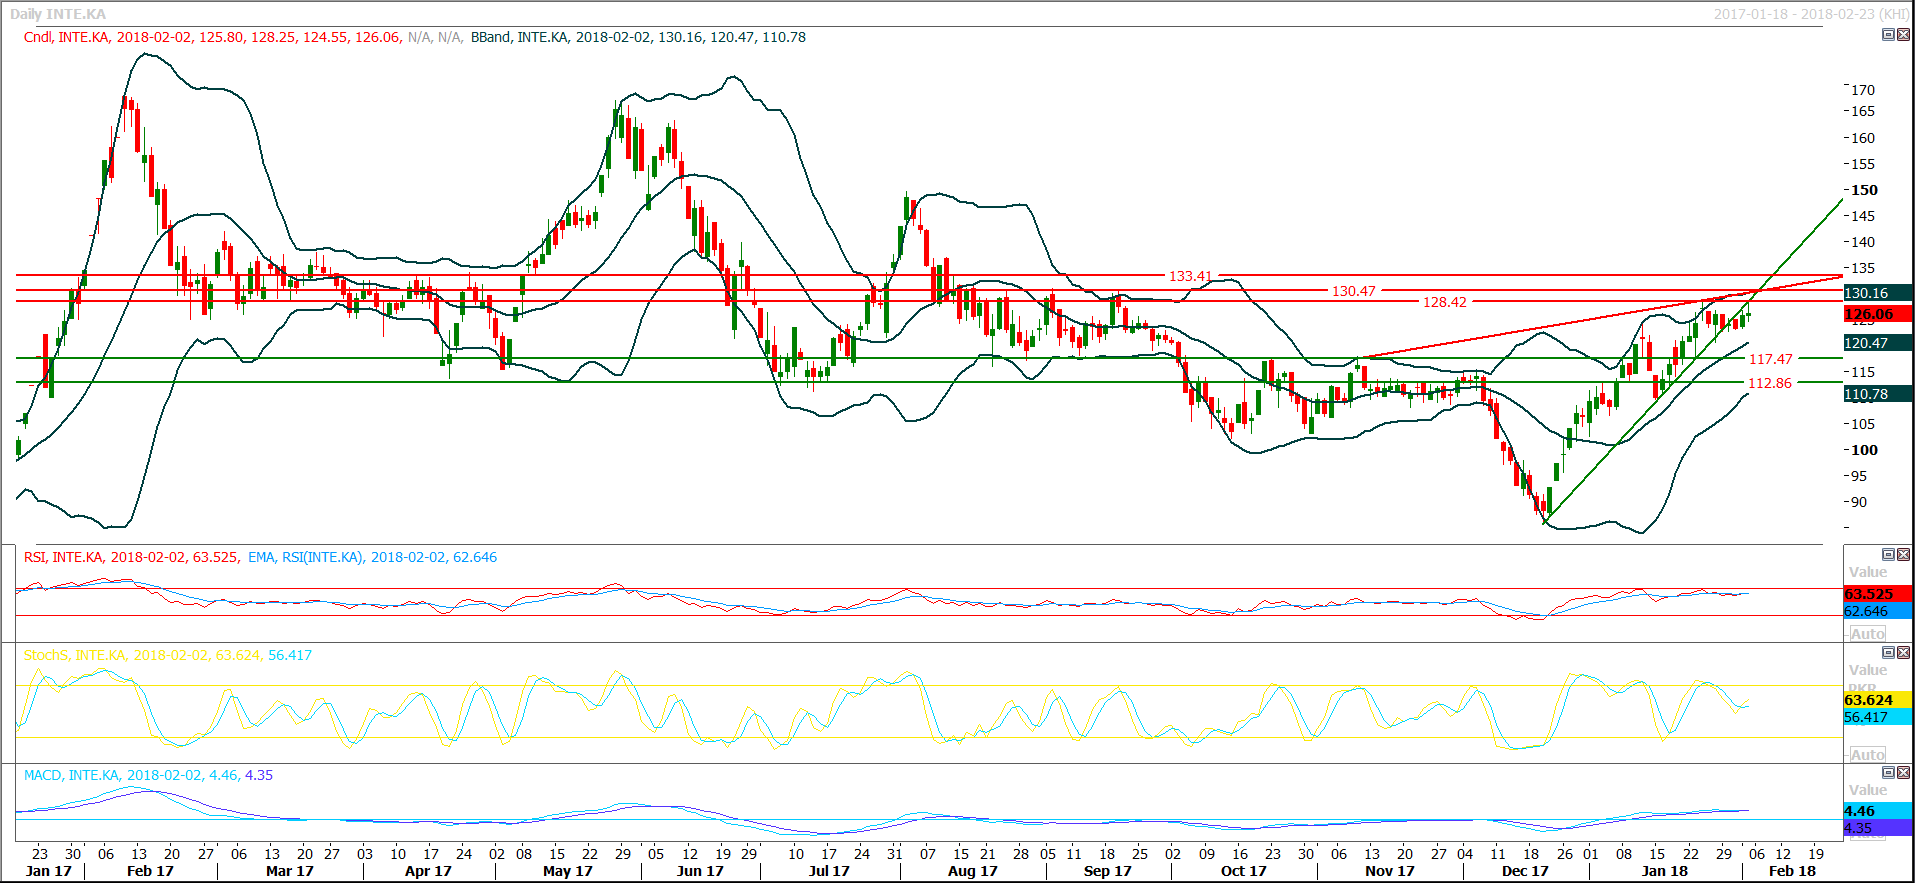
Task: Close the RSI indicator panel
Action: (x=1903, y=554)
